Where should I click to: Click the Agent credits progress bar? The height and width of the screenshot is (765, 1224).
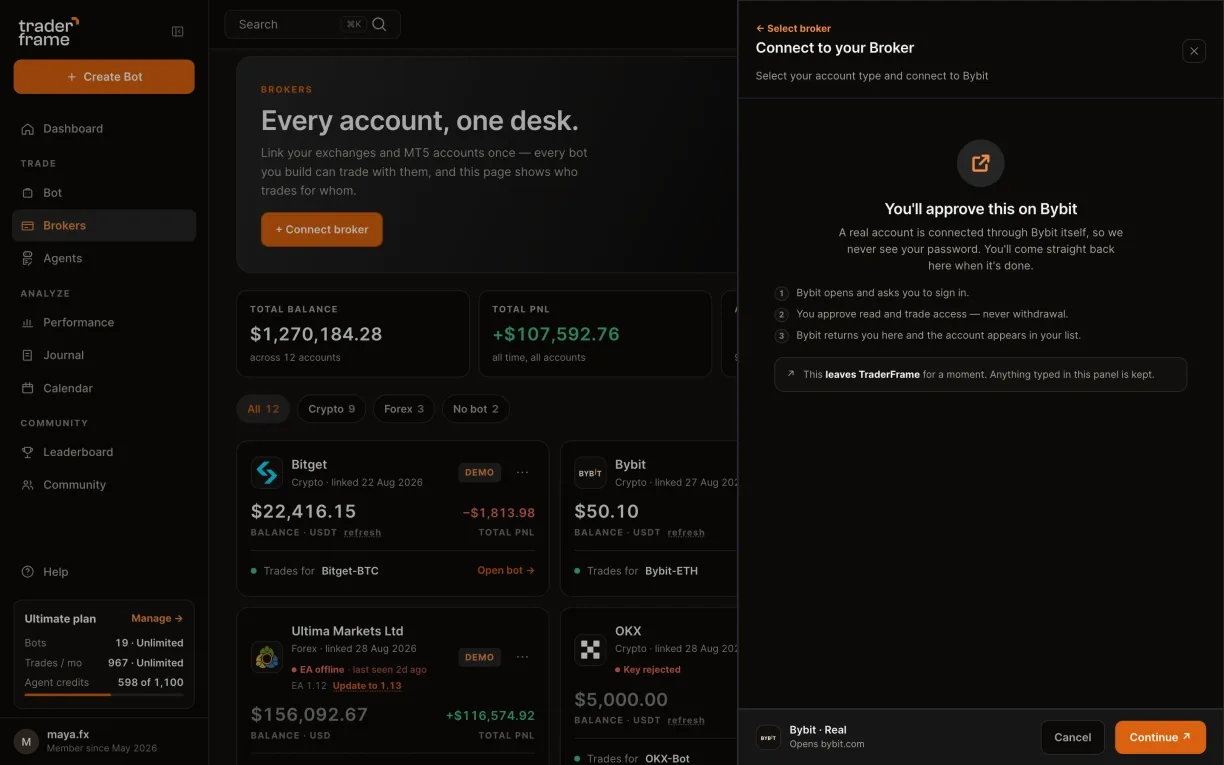point(104,695)
